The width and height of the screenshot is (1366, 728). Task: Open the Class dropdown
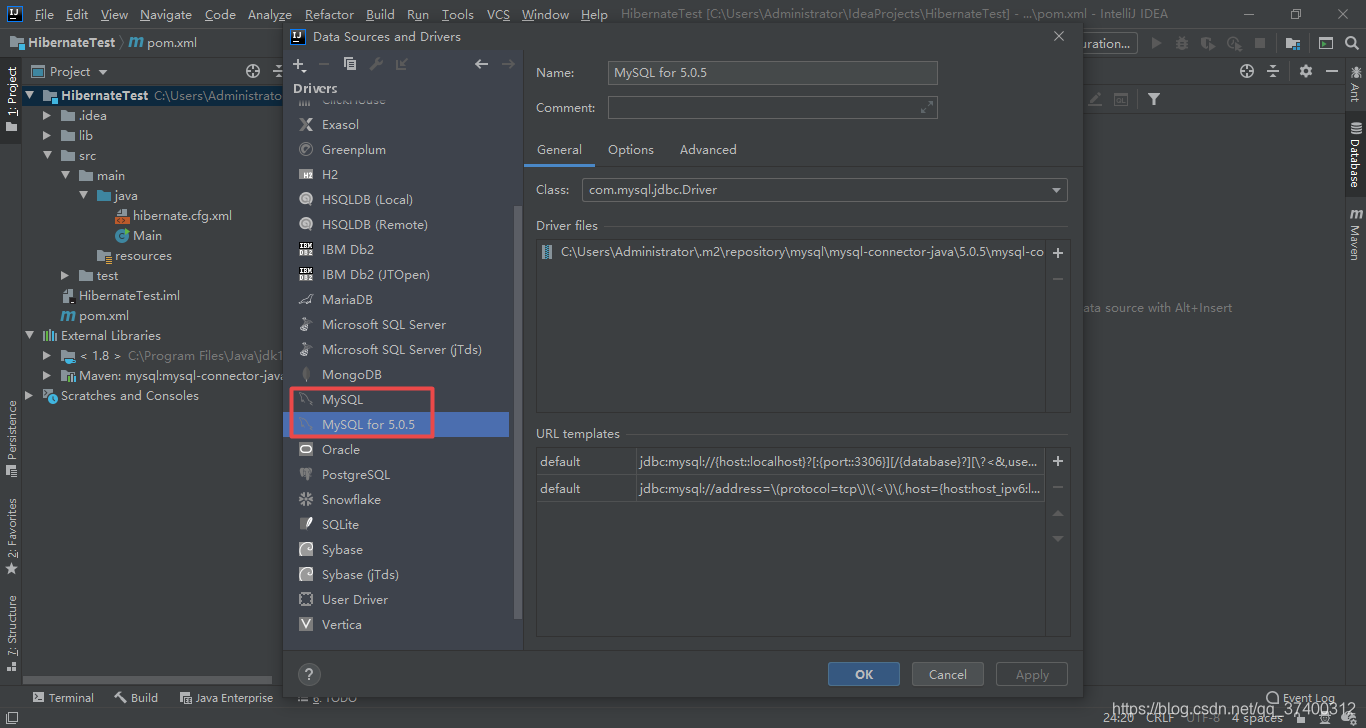point(1056,190)
